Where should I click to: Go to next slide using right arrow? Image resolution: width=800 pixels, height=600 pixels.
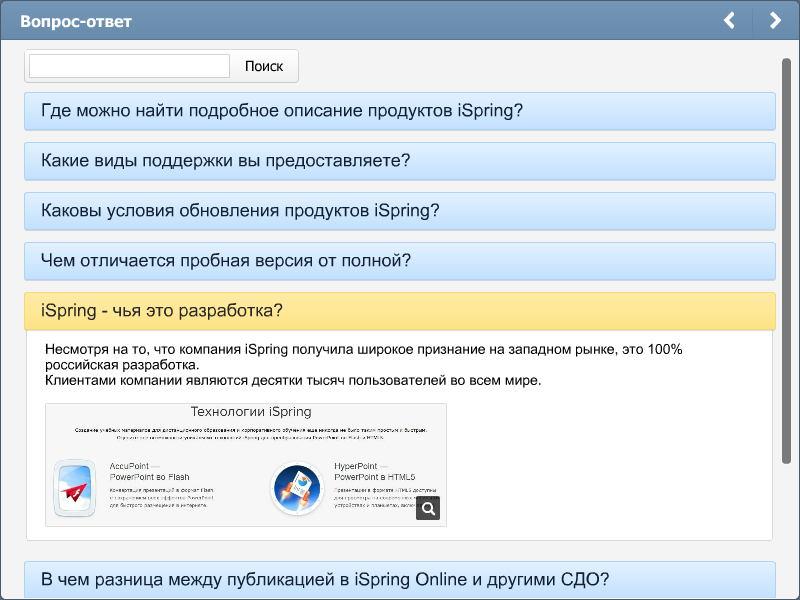click(775, 20)
